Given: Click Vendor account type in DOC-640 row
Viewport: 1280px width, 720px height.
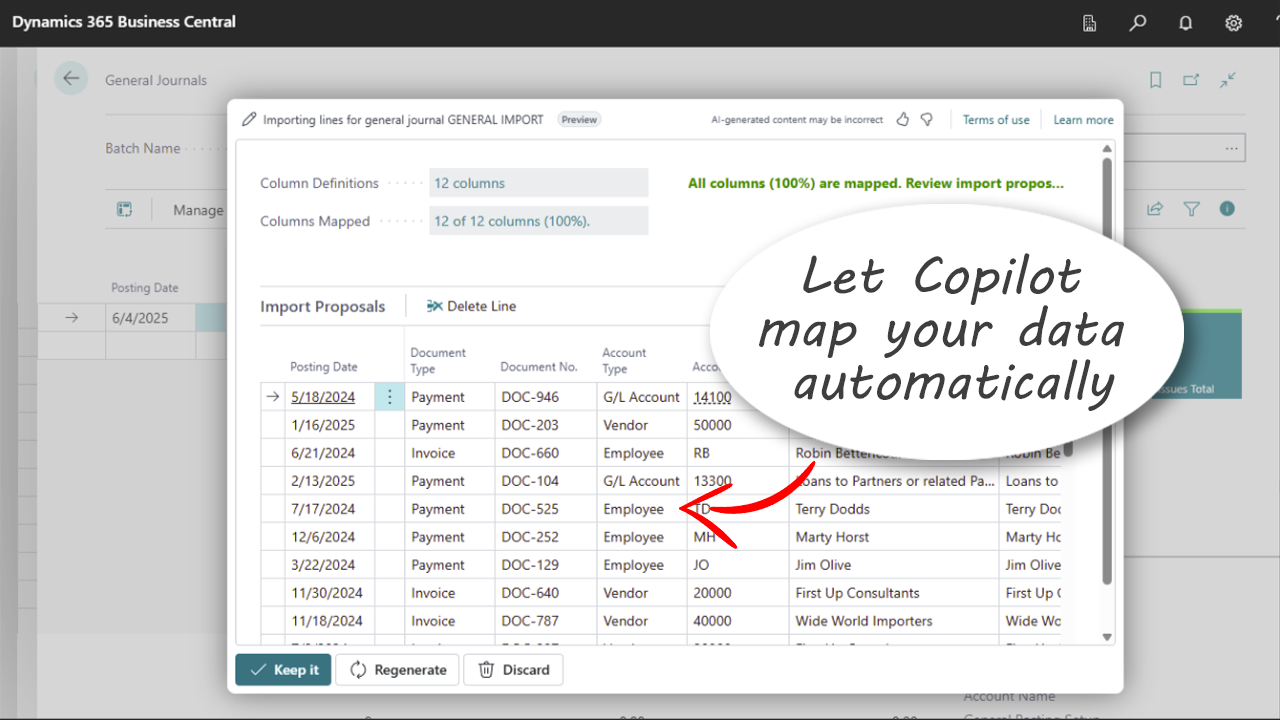Looking at the screenshot, I should coord(642,593).
